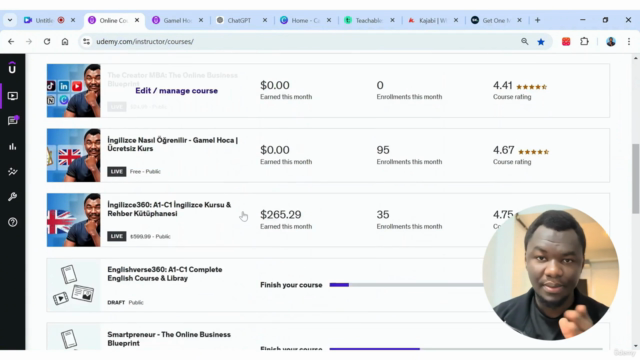Screen dimensions: 640x360
Task: Click İngilizce Nasıl Öğrenilir course thumbnail
Action: pos(73,155)
